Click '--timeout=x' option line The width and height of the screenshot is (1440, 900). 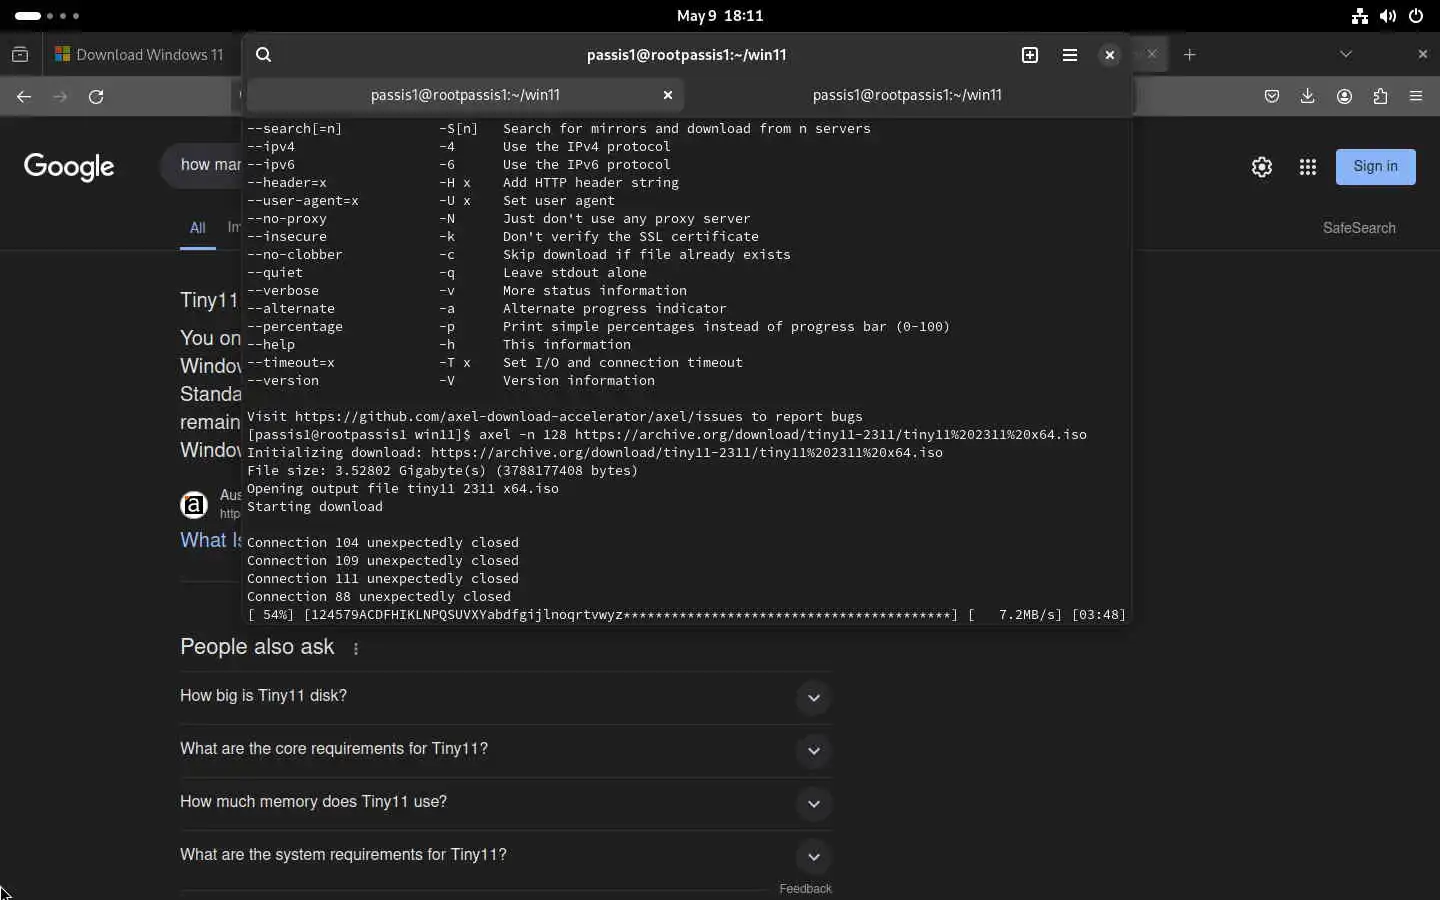(x=495, y=363)
